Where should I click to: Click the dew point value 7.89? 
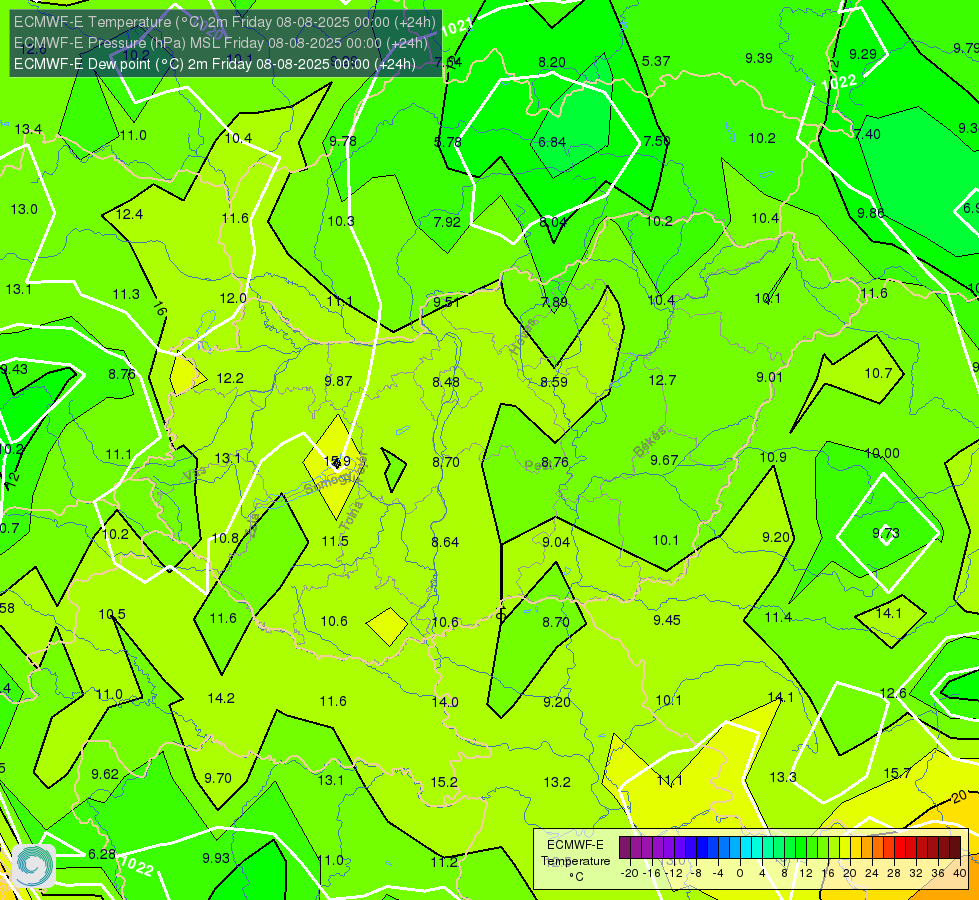[554, 302]
